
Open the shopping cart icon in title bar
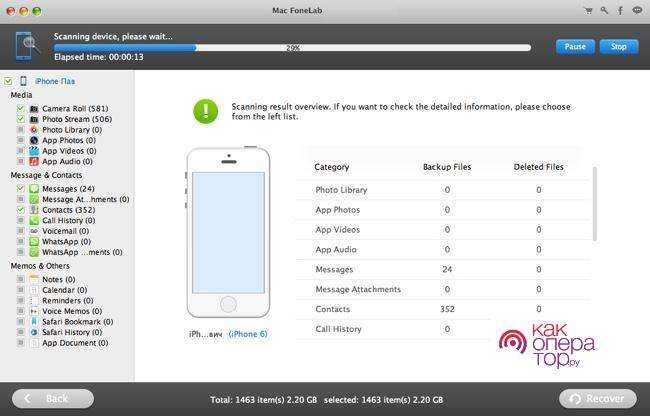click(x=588, y=11)
